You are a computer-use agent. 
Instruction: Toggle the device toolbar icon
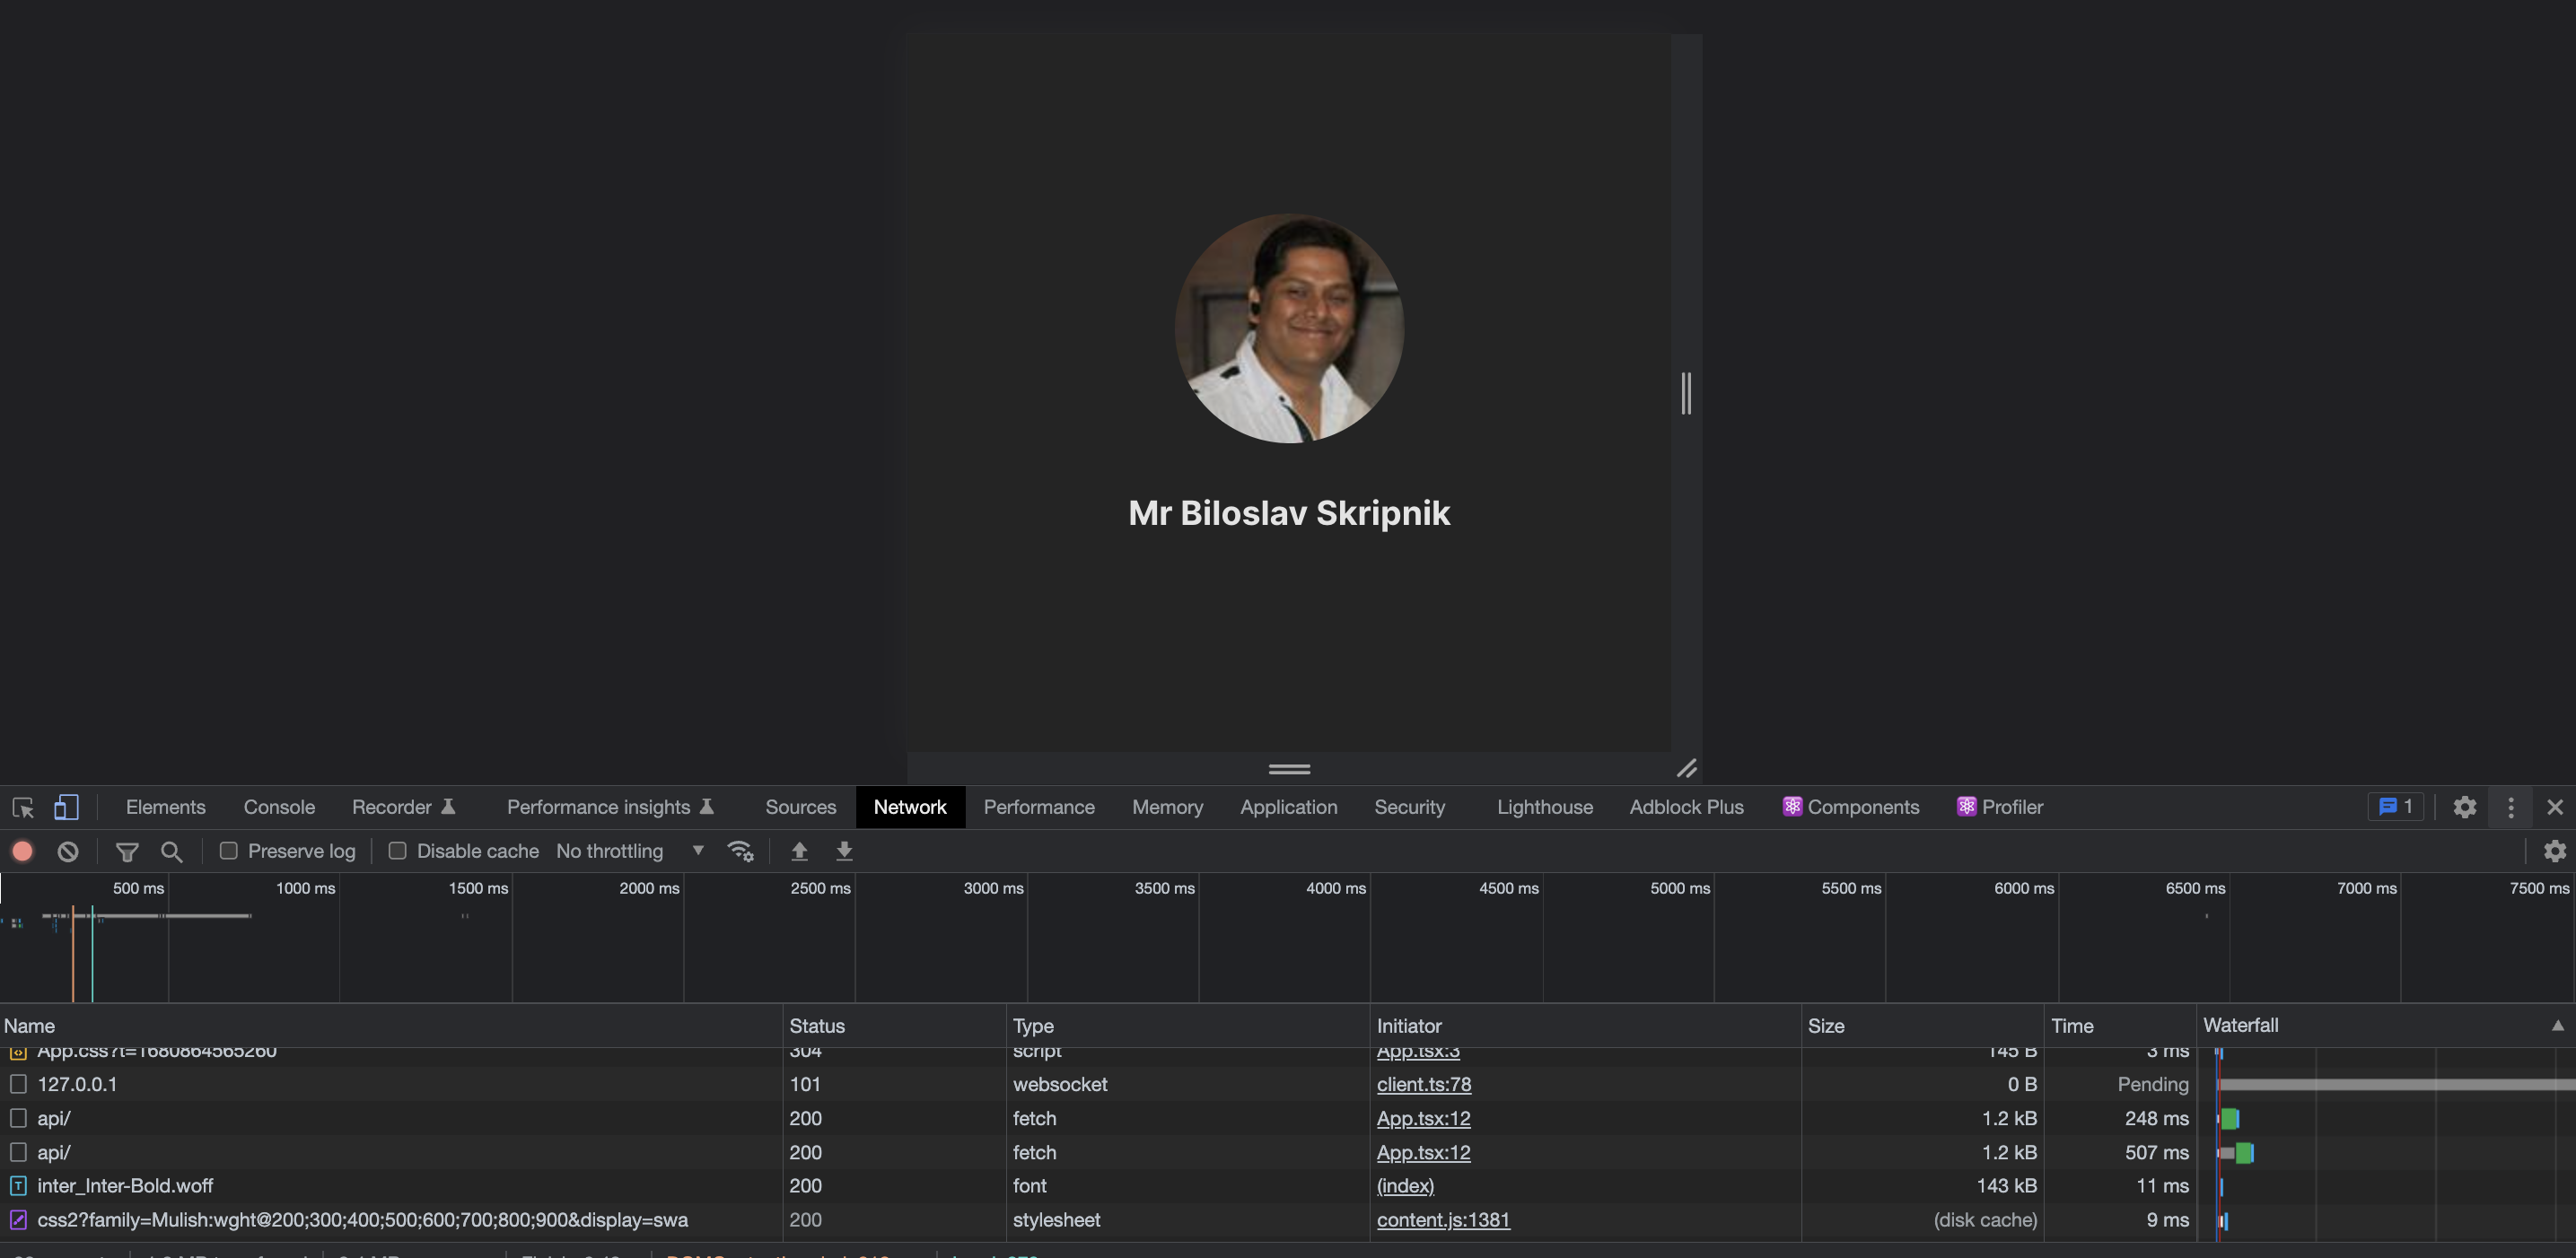tap(66, 807)
